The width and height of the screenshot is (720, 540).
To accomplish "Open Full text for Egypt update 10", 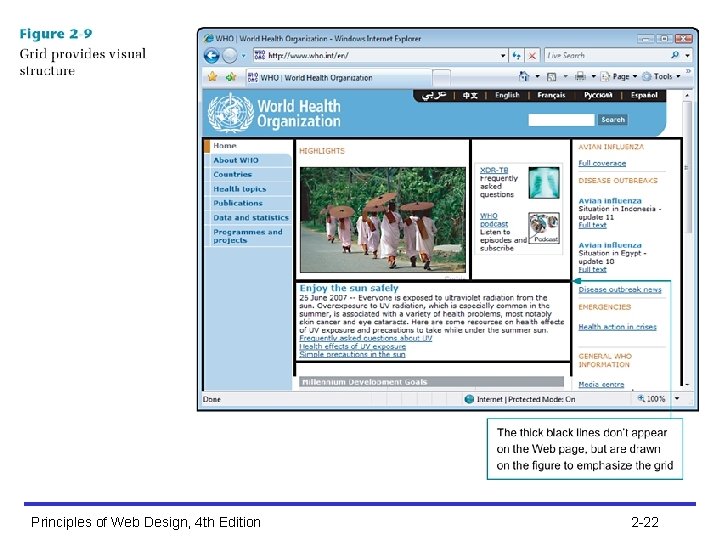I will [x=592, y=270].
